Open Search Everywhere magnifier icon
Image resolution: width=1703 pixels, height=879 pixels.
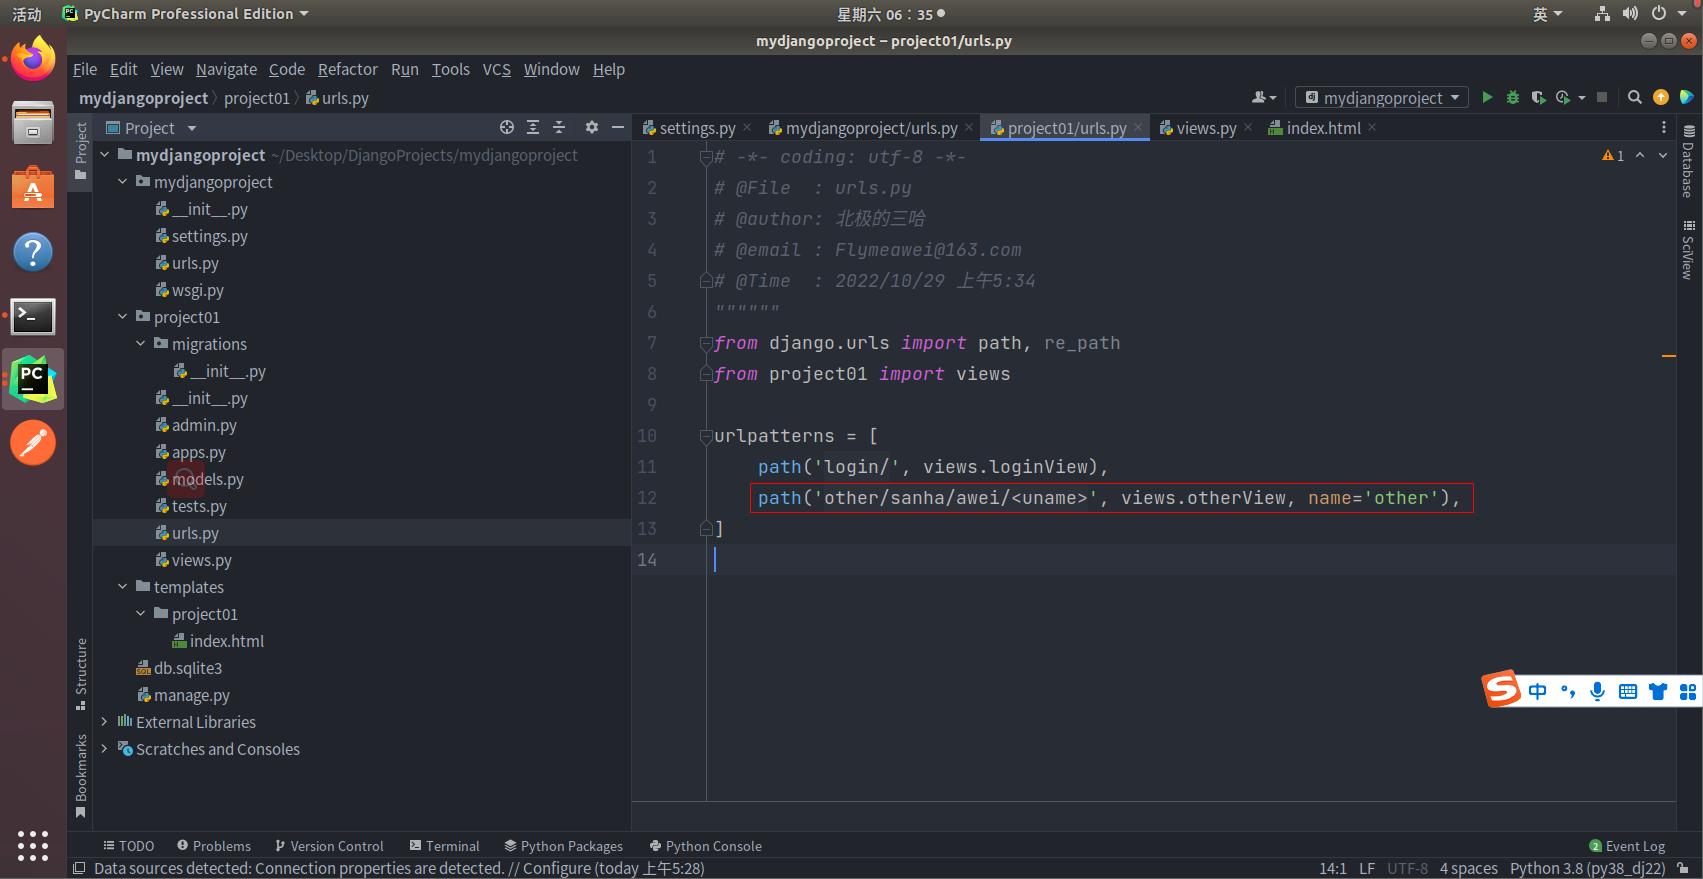point(1635,97)
